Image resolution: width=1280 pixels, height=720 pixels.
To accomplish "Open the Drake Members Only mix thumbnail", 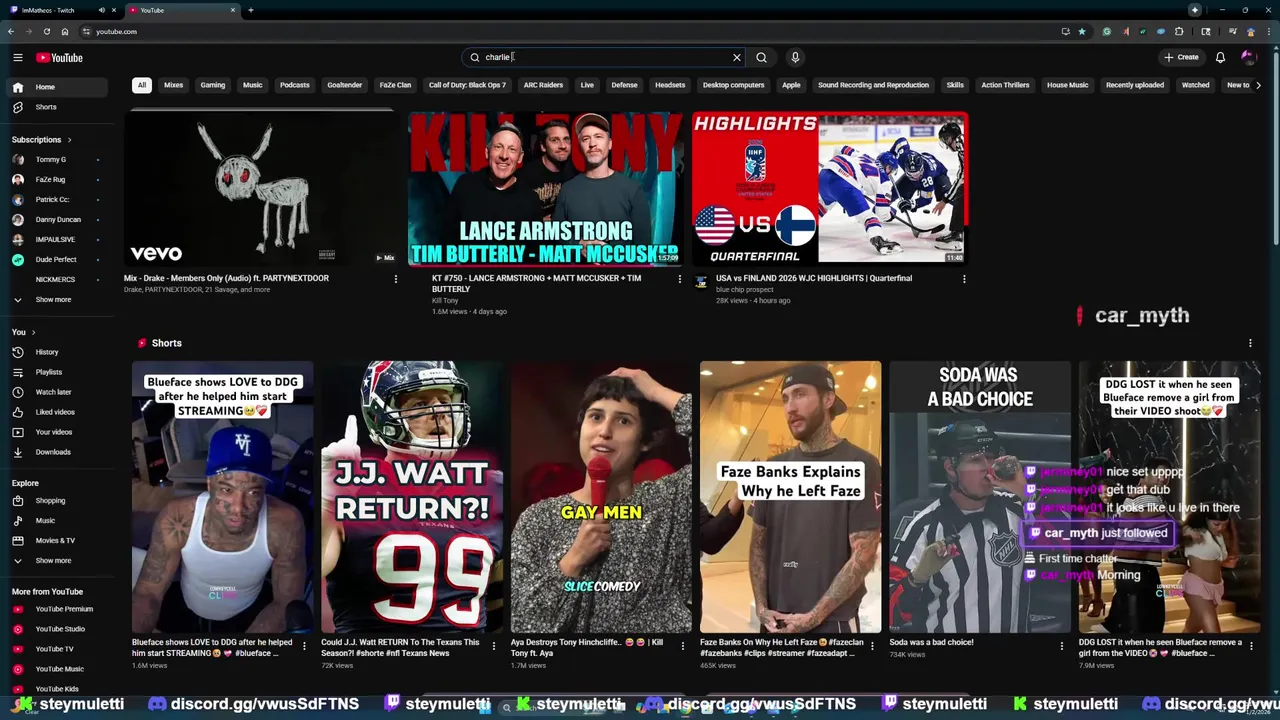I will click(x=262, y=189).
